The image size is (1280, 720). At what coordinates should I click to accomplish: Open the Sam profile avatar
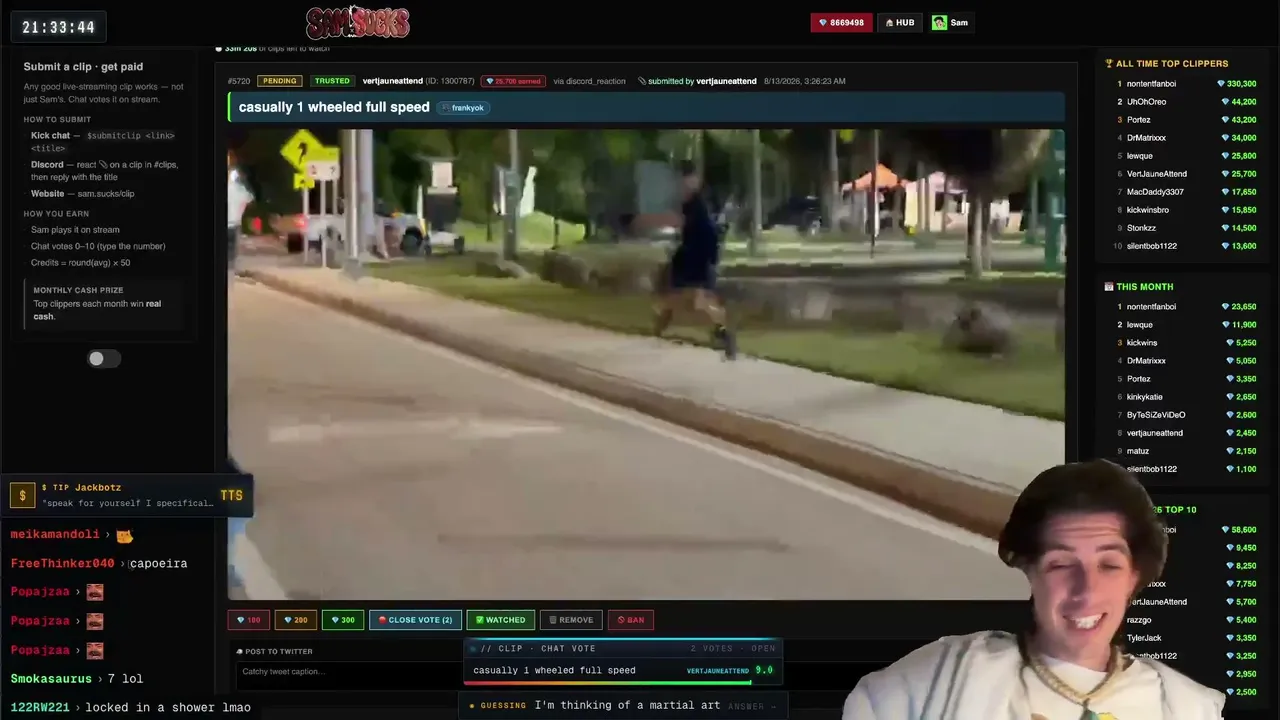[x=939, y=22]
